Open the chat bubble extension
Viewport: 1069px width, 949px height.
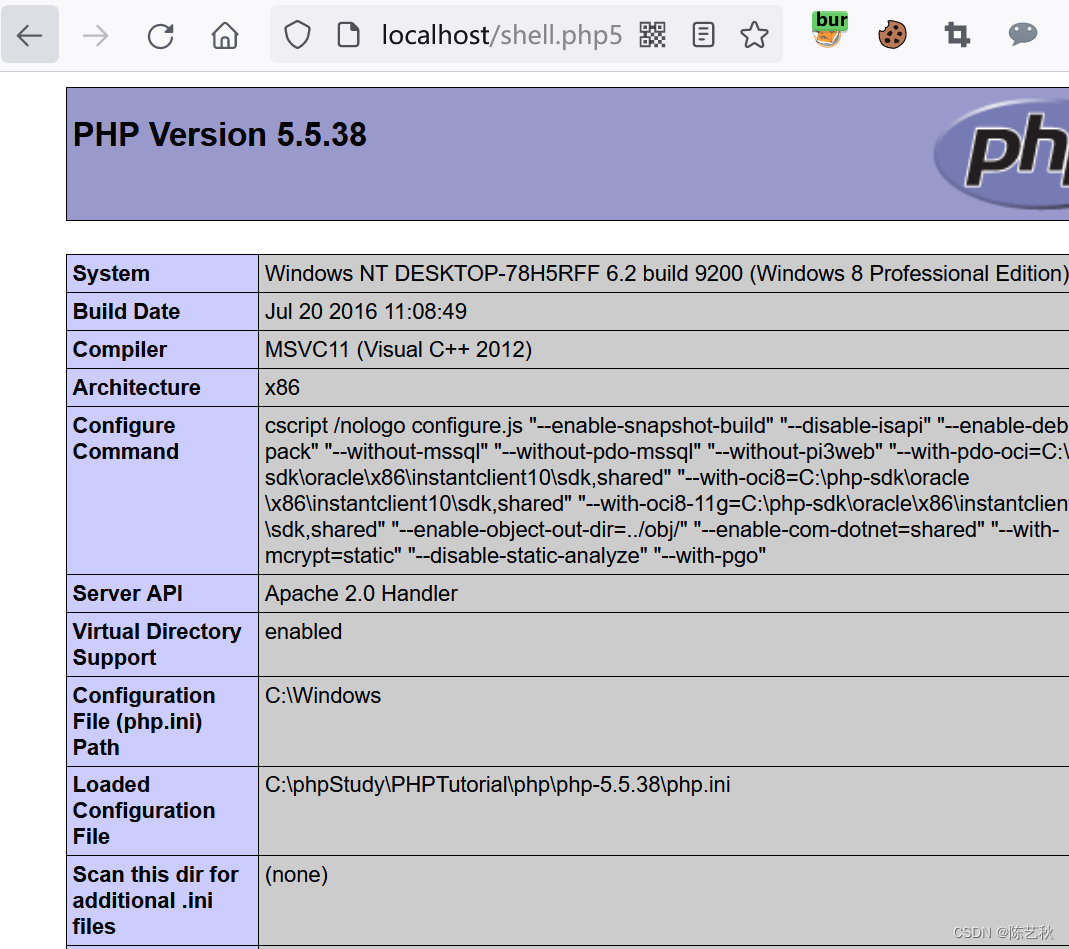click(x=1023, y=33)
